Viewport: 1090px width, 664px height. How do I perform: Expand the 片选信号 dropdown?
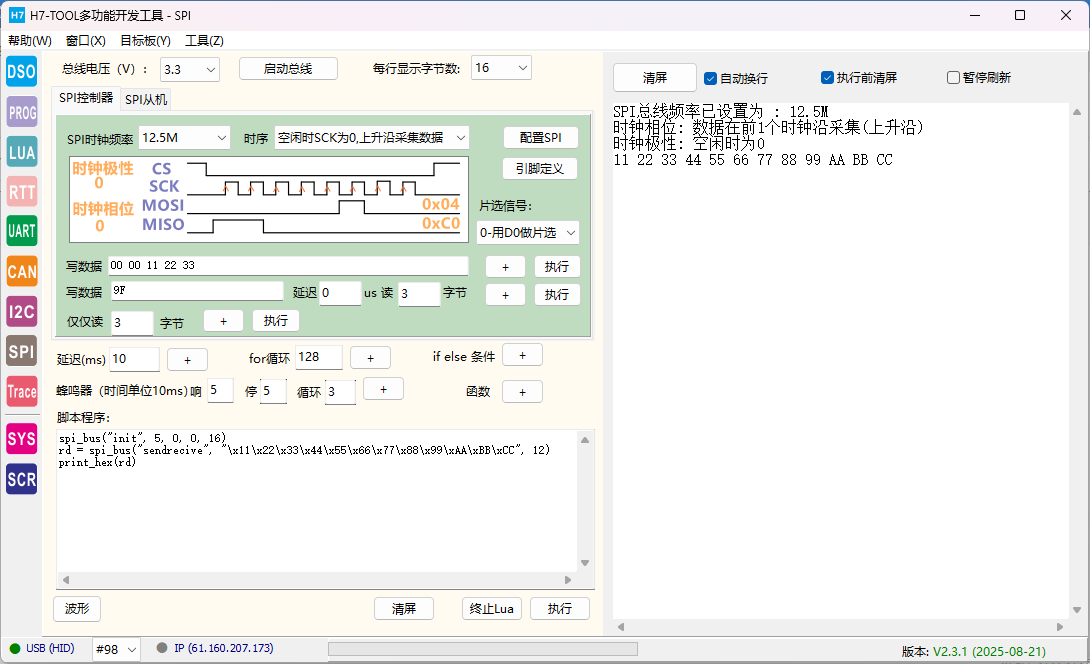click(528, 232)
